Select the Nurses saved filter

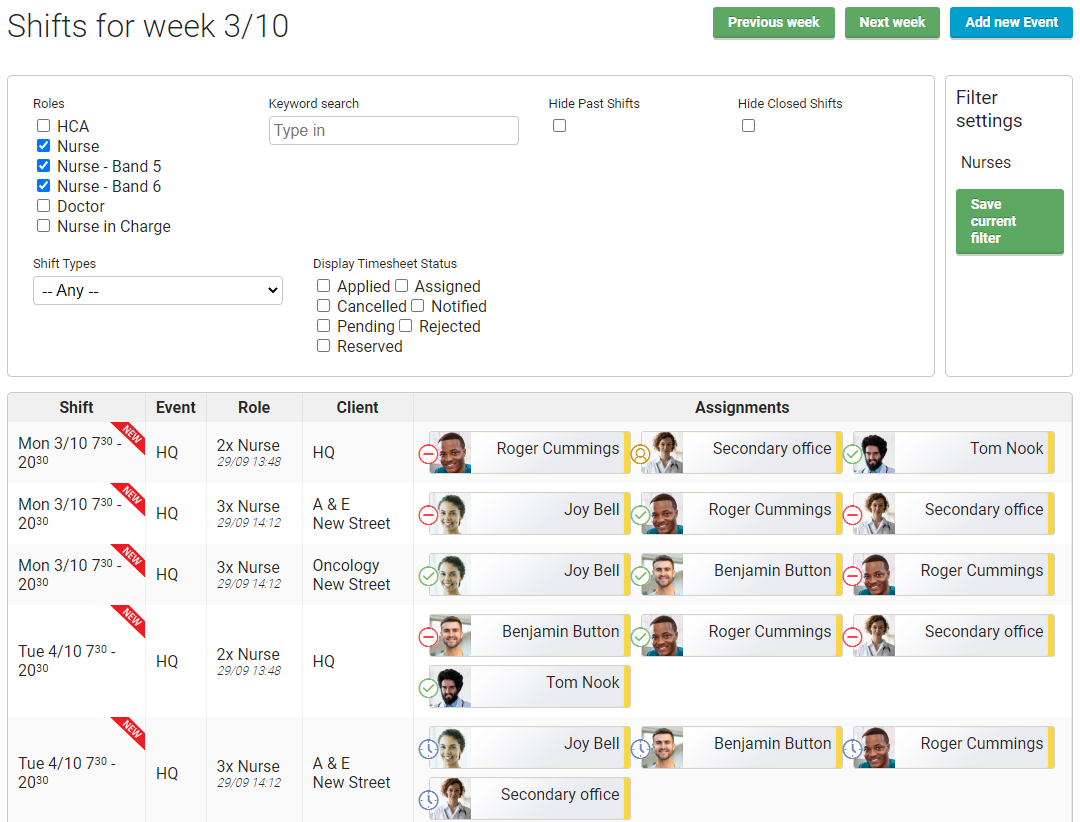[x=986, y=163]
